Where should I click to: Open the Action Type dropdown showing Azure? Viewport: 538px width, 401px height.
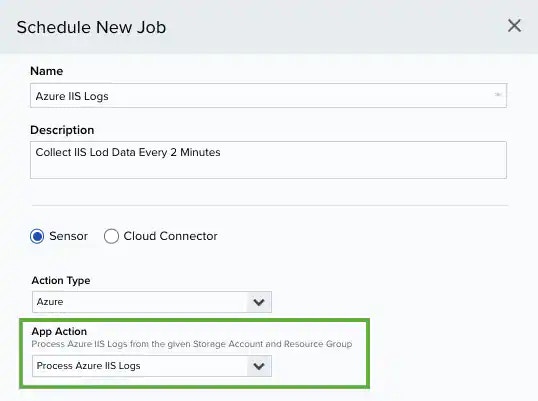tap(152, 302)
